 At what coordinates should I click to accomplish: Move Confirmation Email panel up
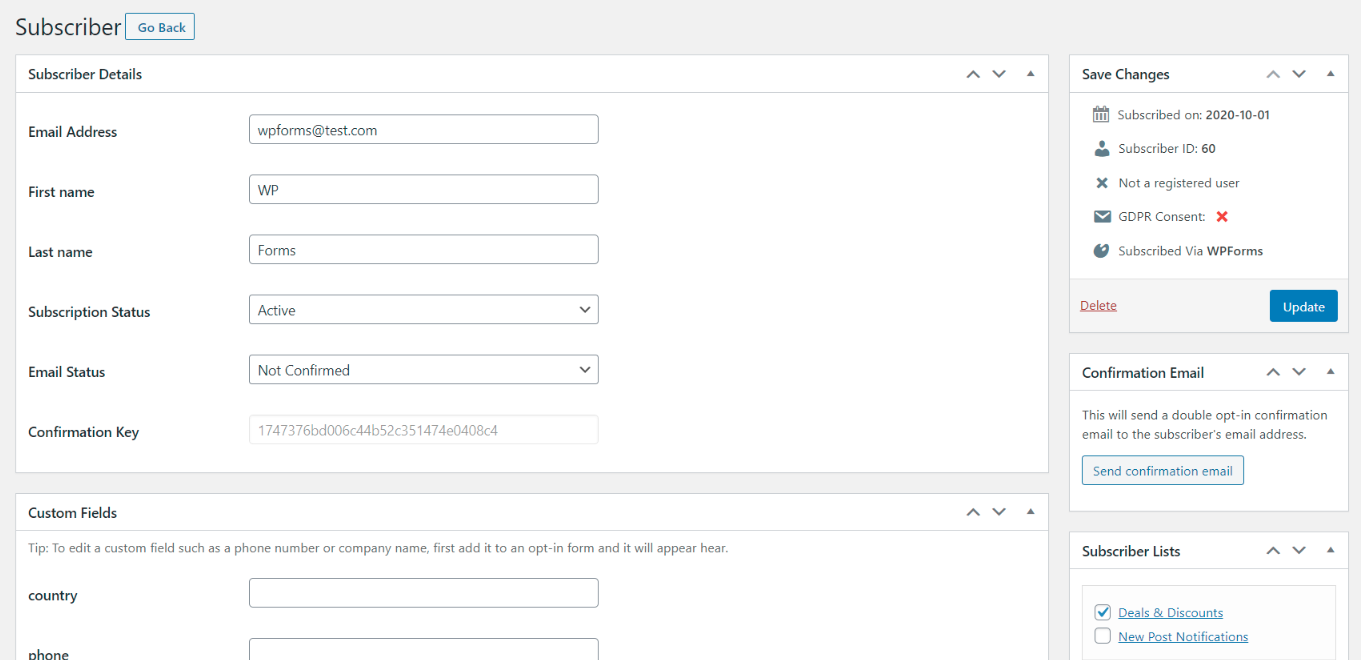point(1273,372)
